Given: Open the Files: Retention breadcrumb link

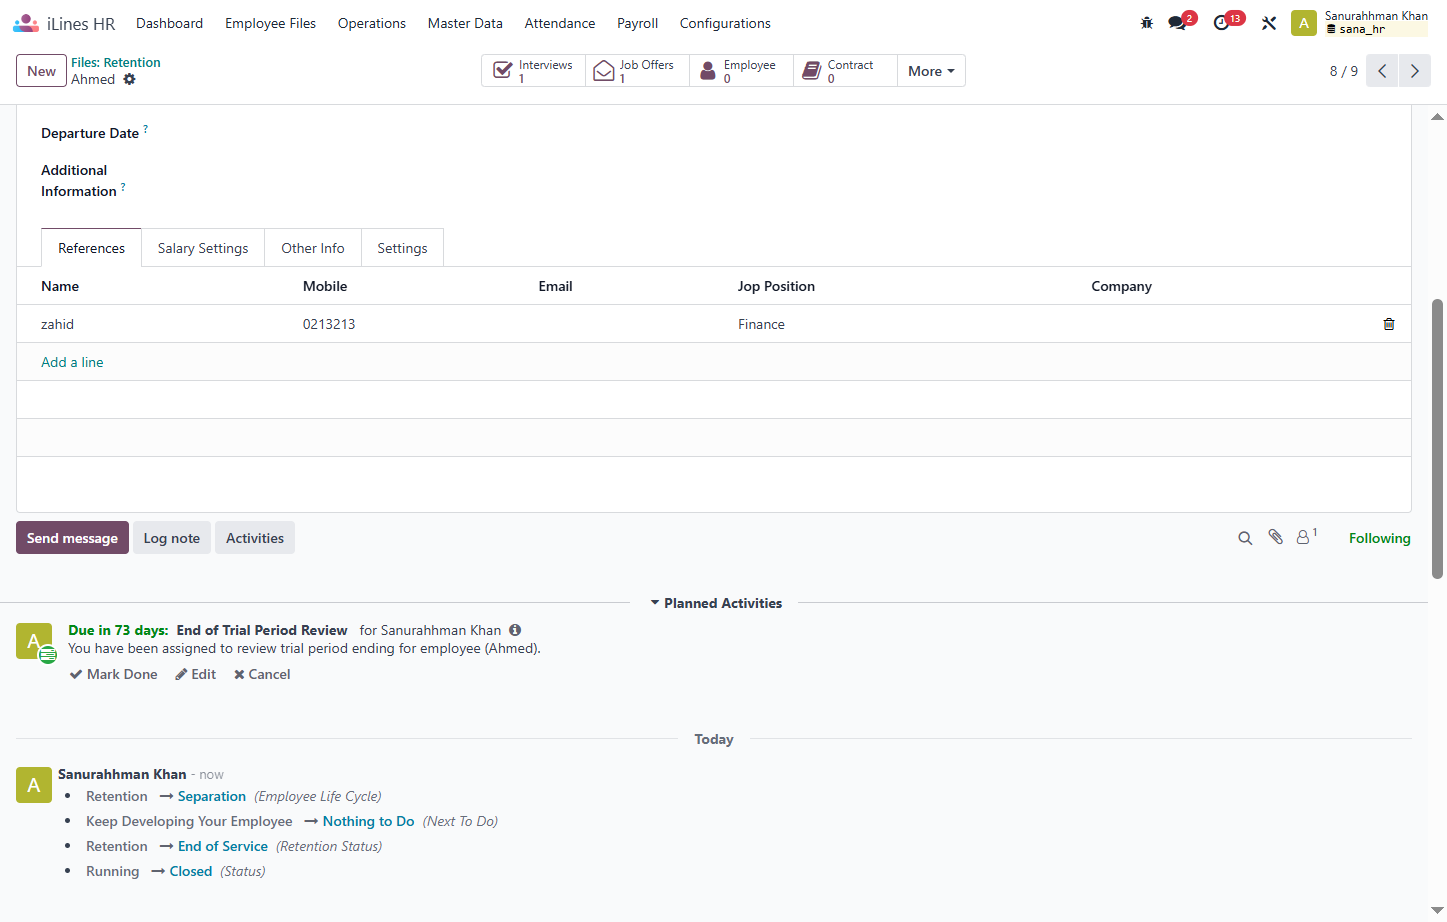Looking at the screenshot, I should coord(116,62).
